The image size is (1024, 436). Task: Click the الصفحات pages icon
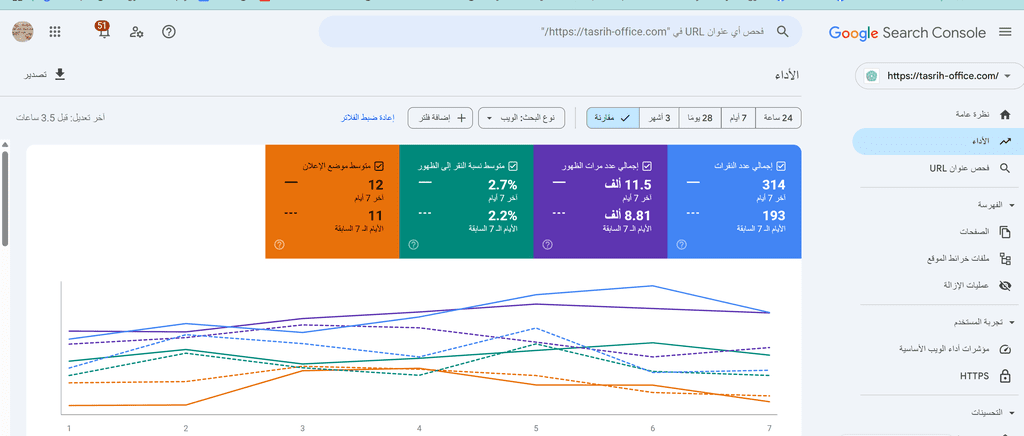coord(1005,232)
